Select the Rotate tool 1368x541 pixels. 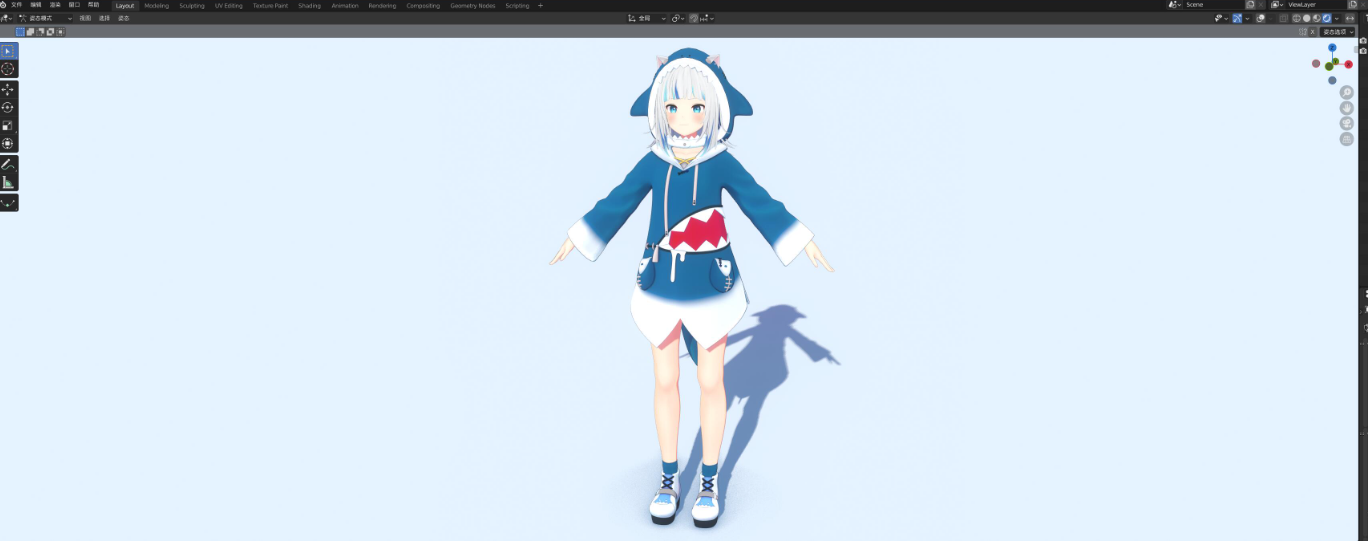coord(8,108)
